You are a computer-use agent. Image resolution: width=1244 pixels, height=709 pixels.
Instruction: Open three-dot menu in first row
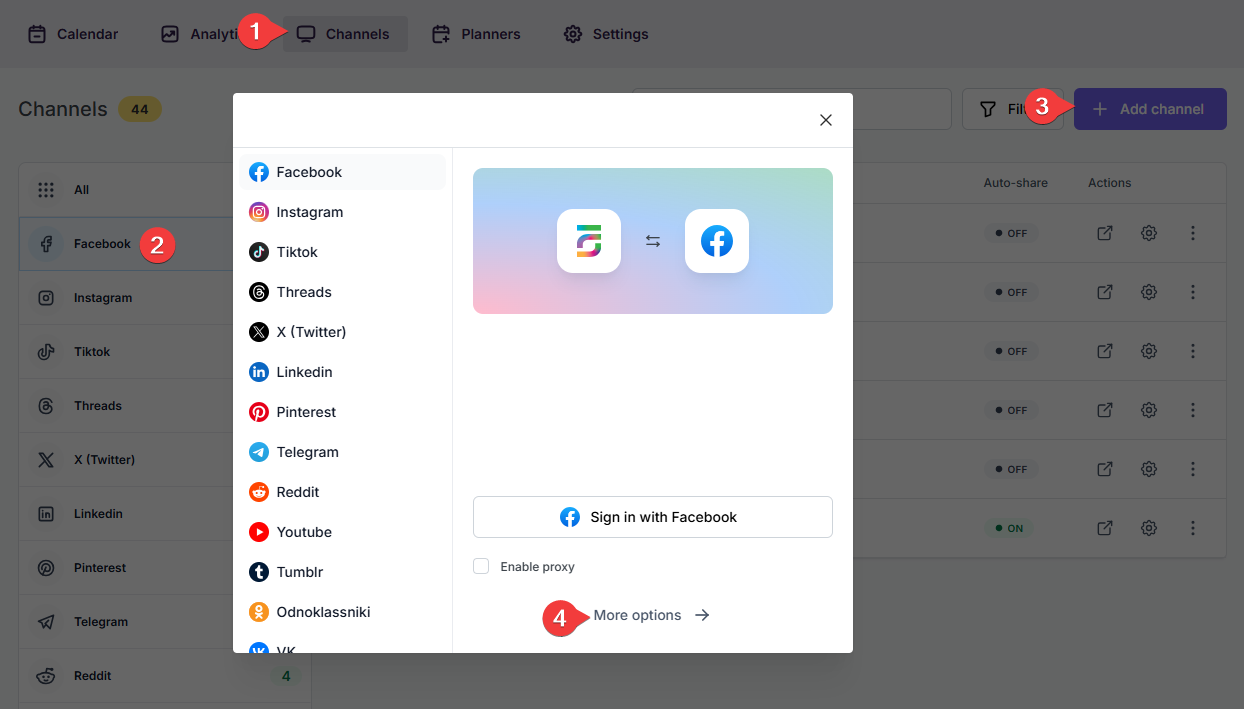point(1193,233)
